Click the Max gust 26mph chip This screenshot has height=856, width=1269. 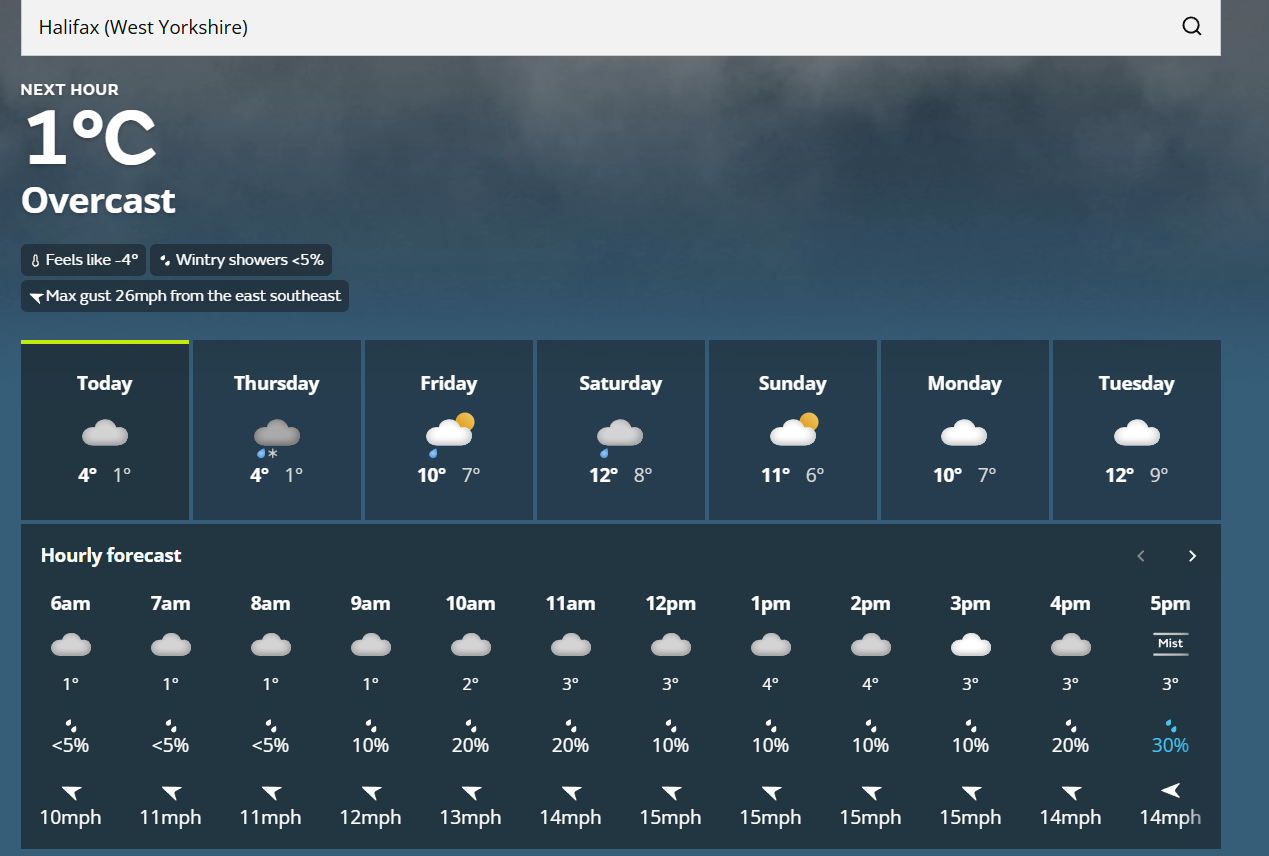(185, 296)
